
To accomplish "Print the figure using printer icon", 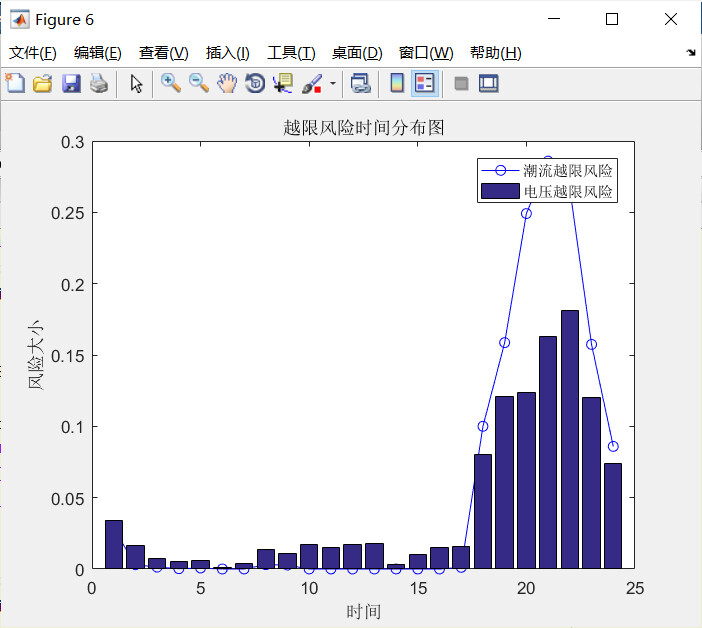I will [x=99, y=83].
